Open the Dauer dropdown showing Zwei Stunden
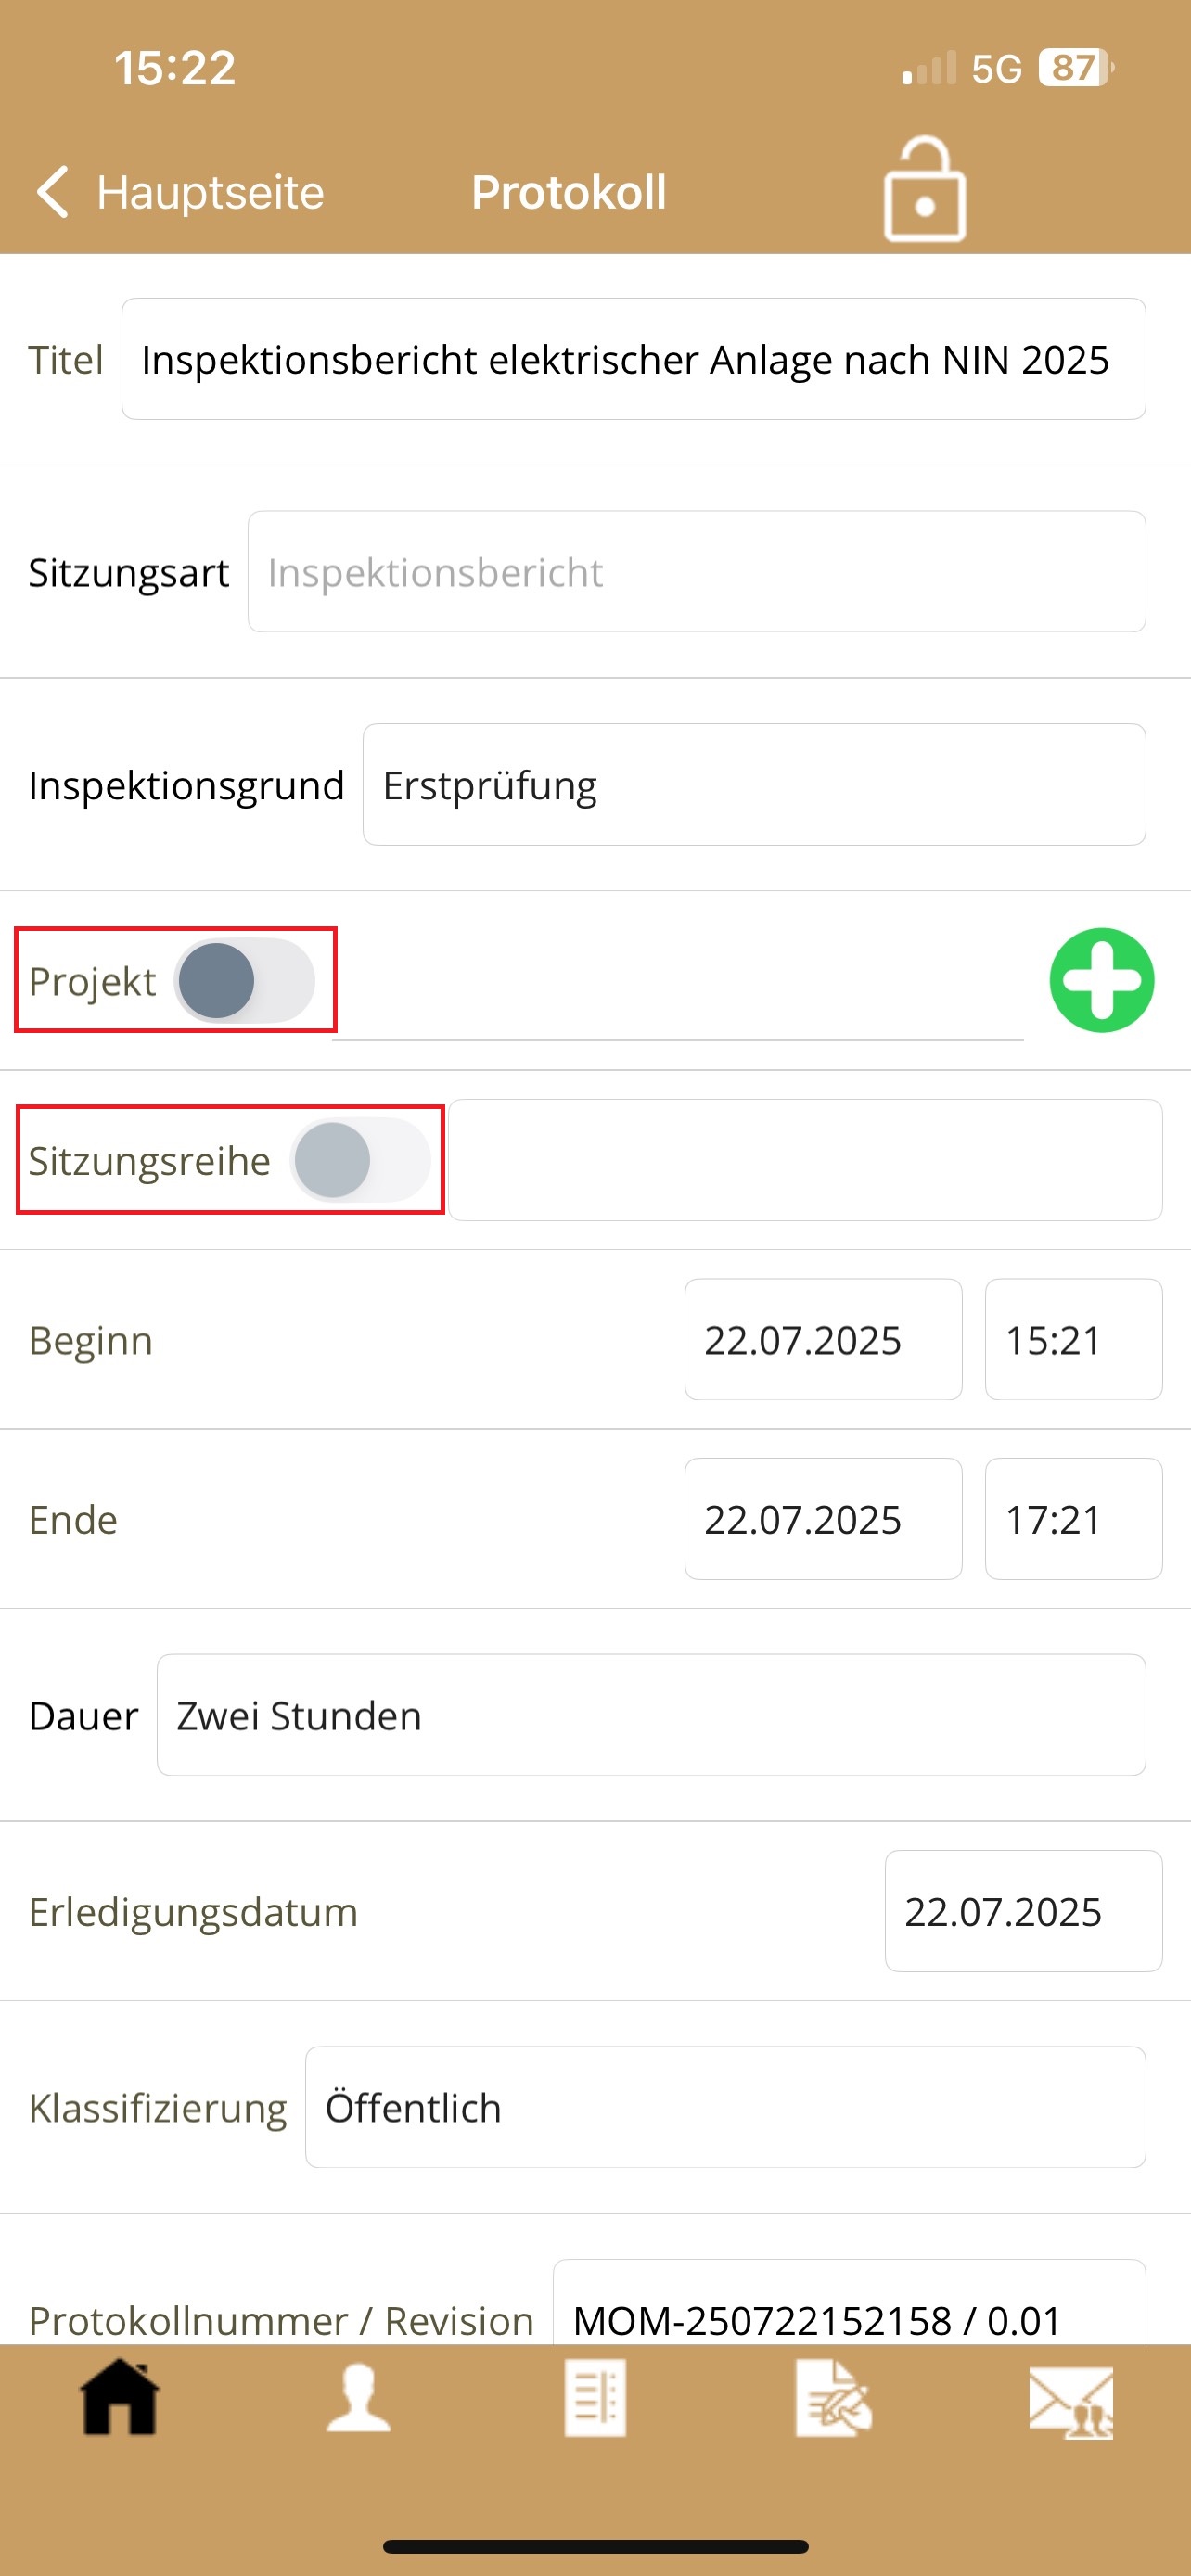 [650, 1715]
